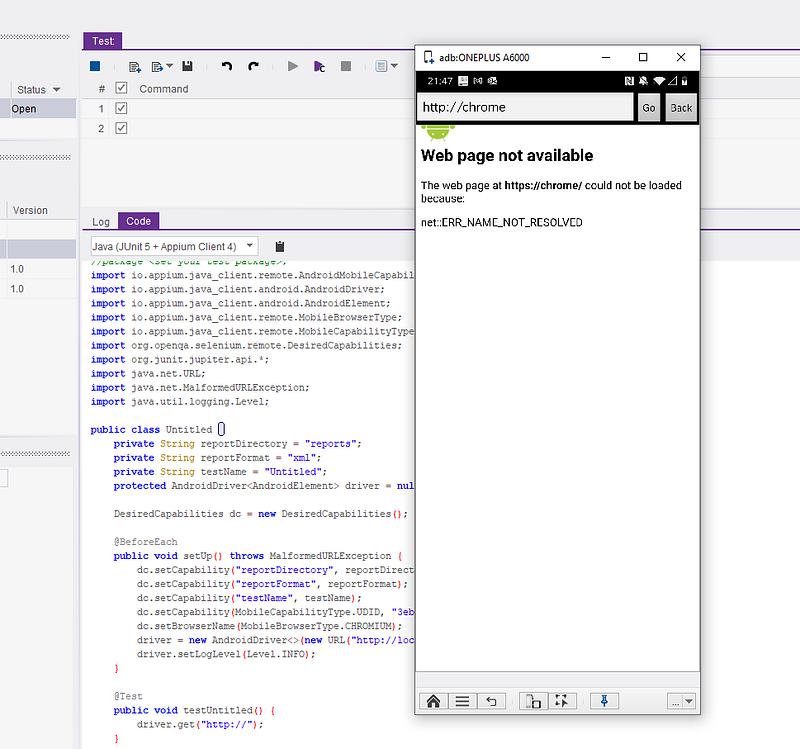Switch to the Log tab
Viewport: 800px width, 749px height.
point(101,221)
